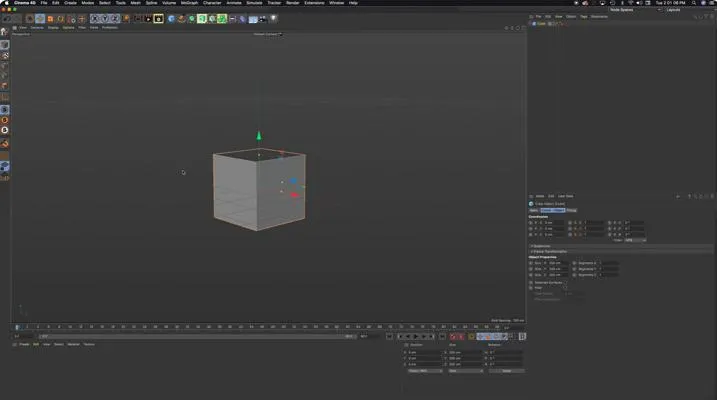Select the Live Selection tool
717x400 pixels.
pos(30,19)
